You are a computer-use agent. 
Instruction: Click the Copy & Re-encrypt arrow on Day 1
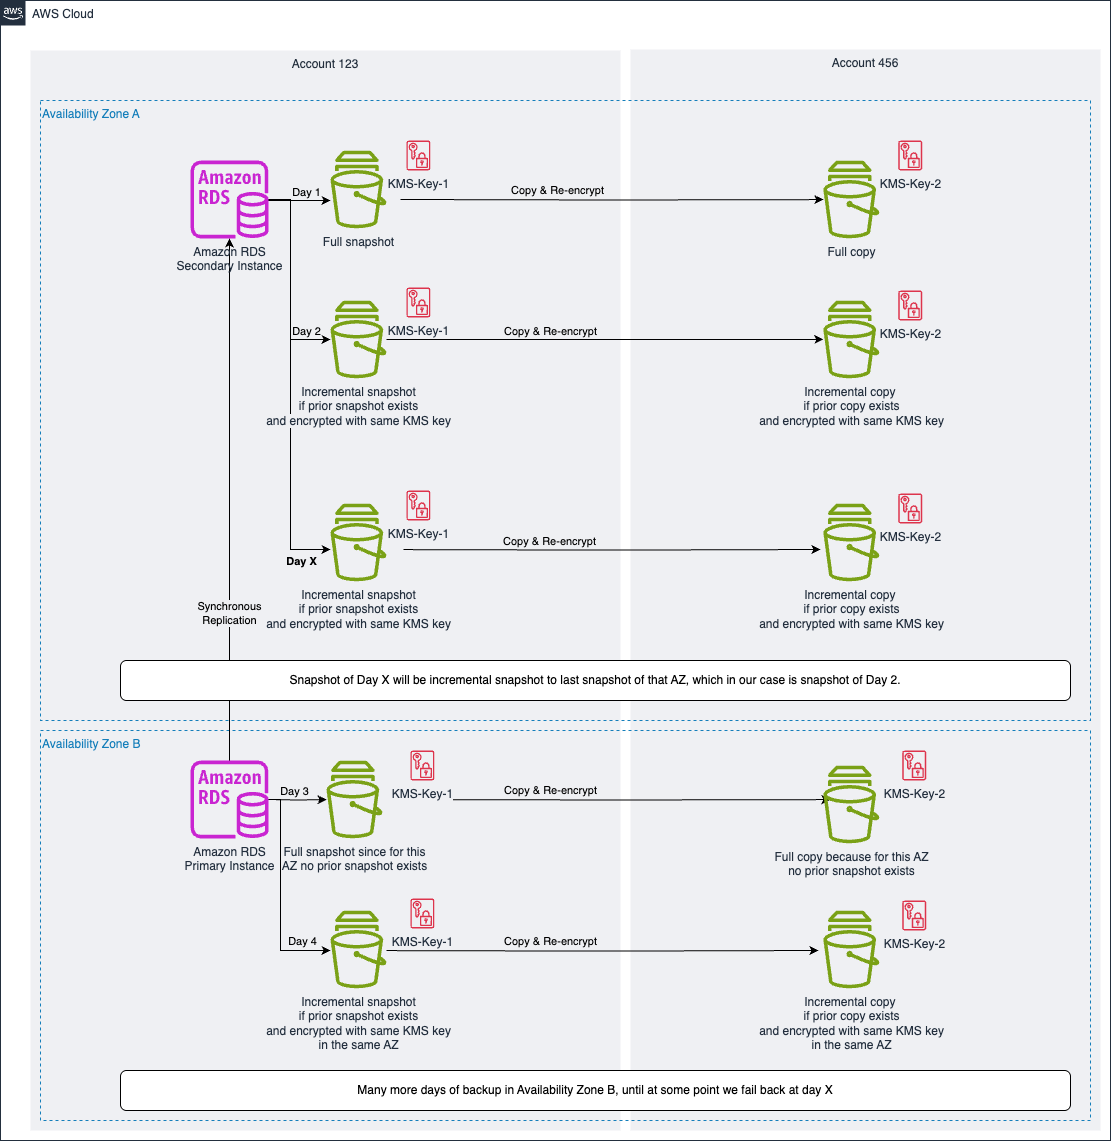point(558,198)
